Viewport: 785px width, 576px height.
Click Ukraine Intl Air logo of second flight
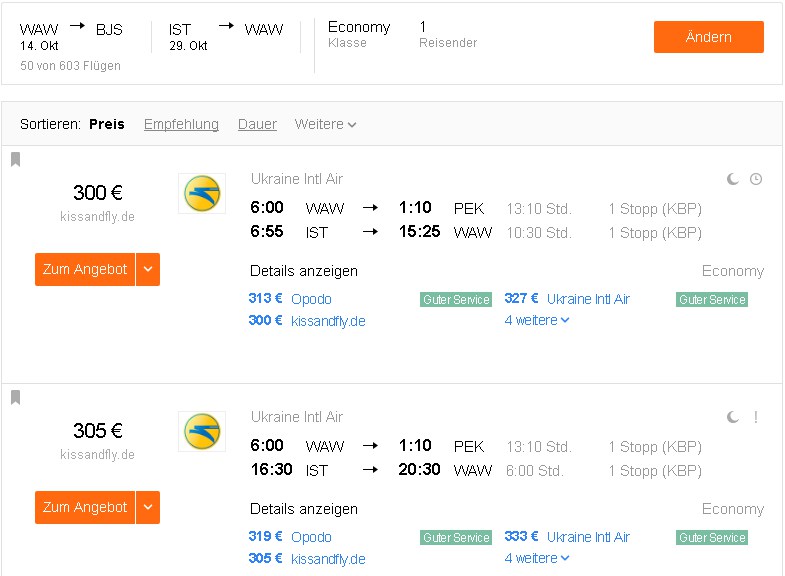pyautogui.click(x=202, y=431)
